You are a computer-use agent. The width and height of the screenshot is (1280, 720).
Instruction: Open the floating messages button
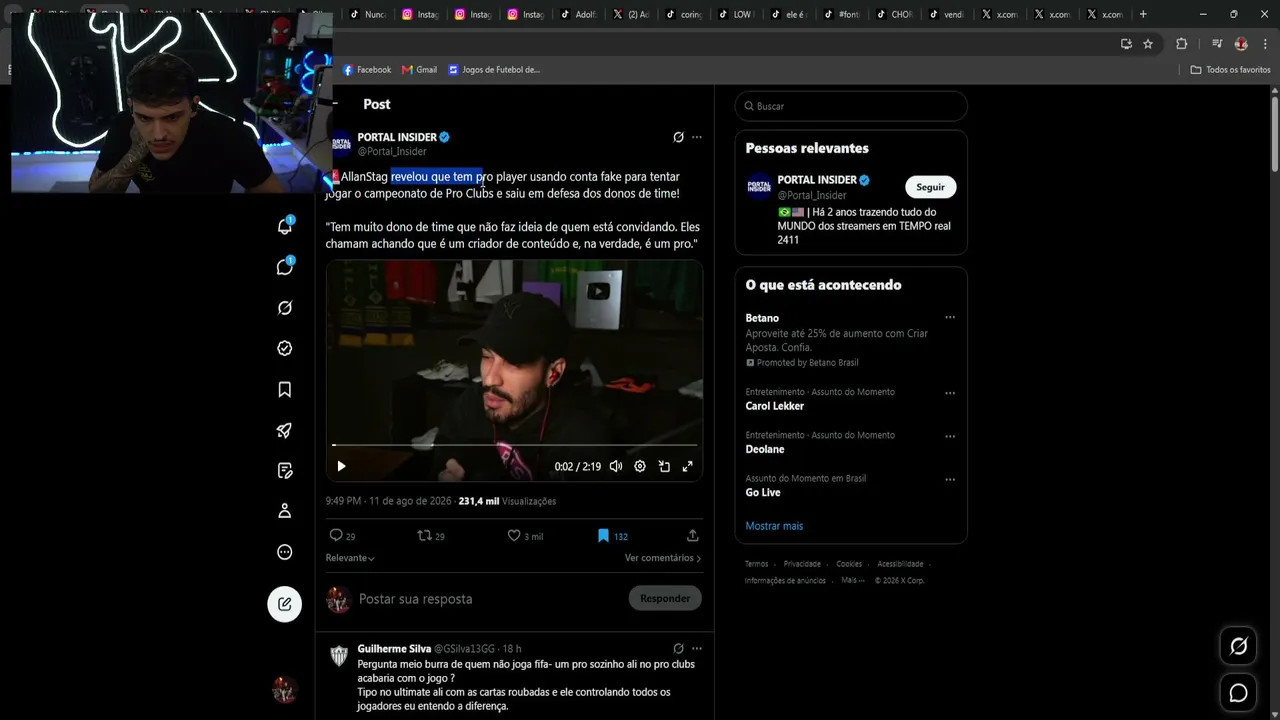1238,693
